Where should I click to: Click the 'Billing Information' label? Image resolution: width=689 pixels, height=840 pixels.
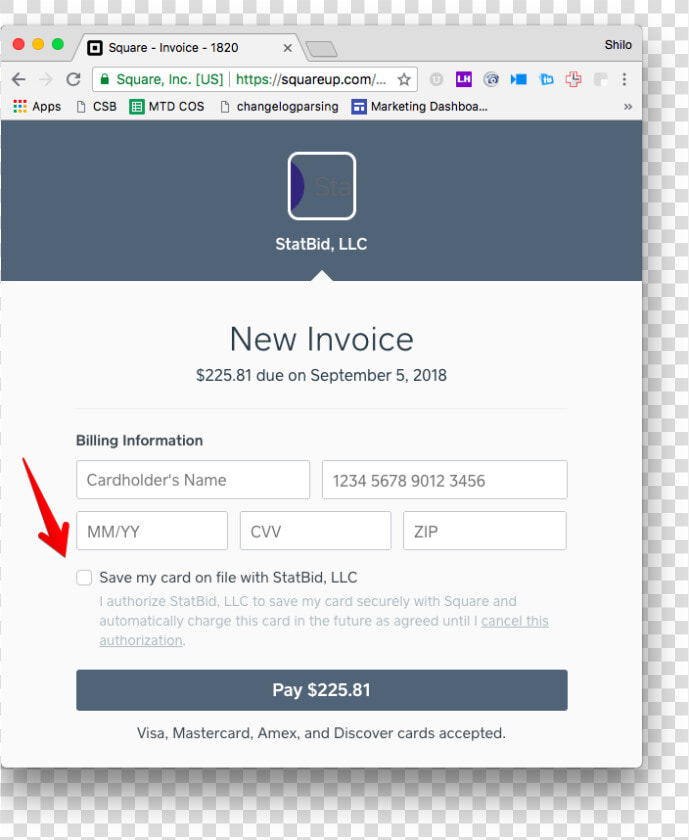[x=139, y=440]
